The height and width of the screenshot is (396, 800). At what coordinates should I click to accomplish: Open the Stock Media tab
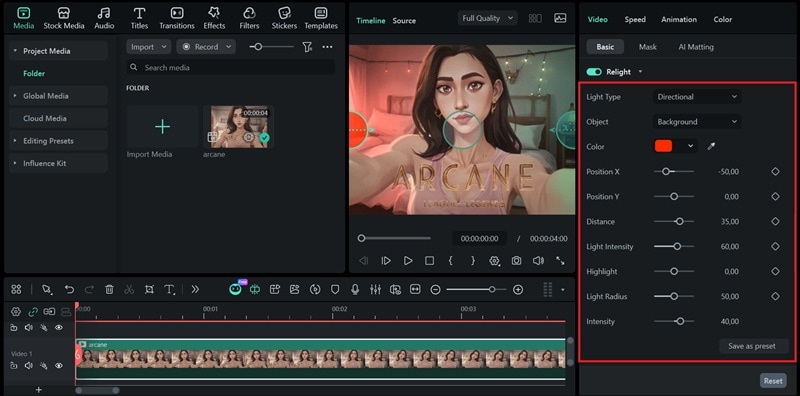point(64,18)
